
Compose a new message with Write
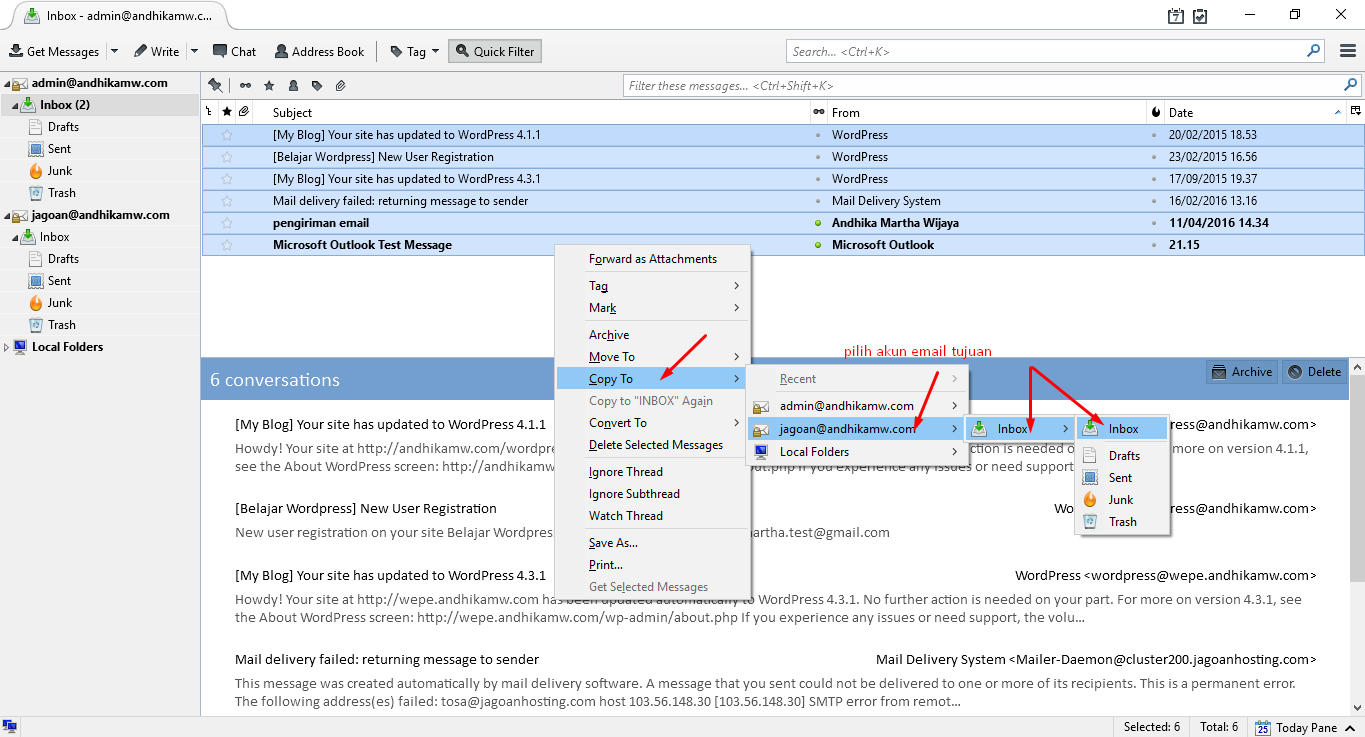pos(158,51)
